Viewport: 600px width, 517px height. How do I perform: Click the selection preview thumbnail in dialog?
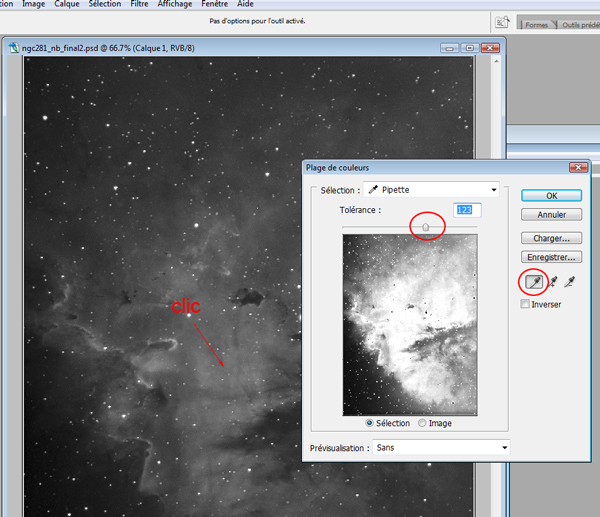(x=410, y=325)
